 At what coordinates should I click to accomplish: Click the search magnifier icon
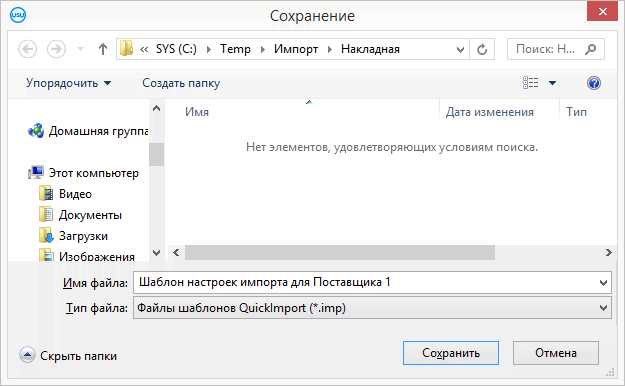[591, 49]
